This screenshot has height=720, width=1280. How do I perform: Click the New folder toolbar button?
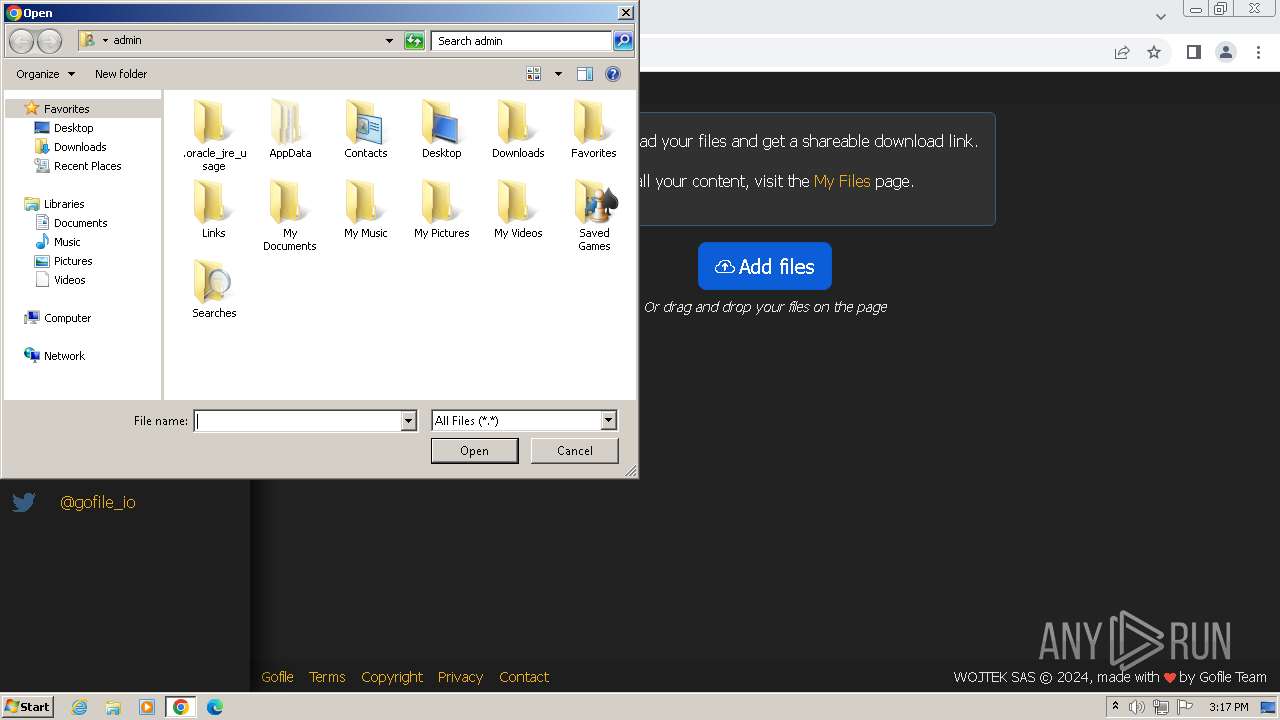[x=121, y=74]
